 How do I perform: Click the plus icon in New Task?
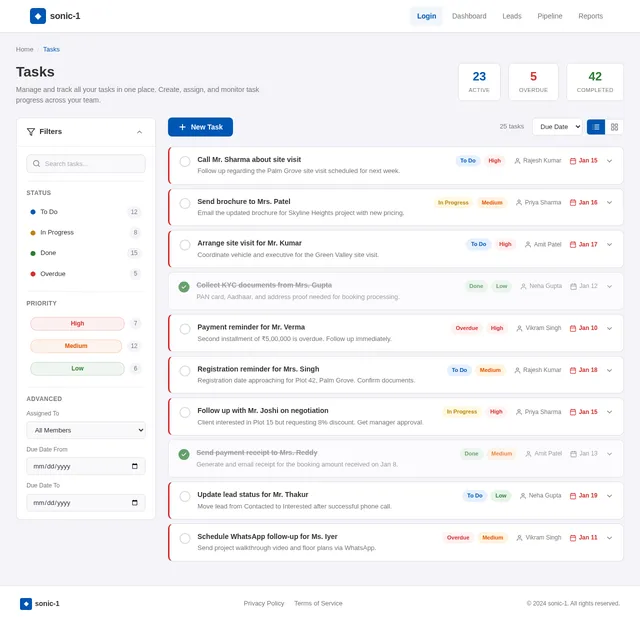click(x=182, y=127)
